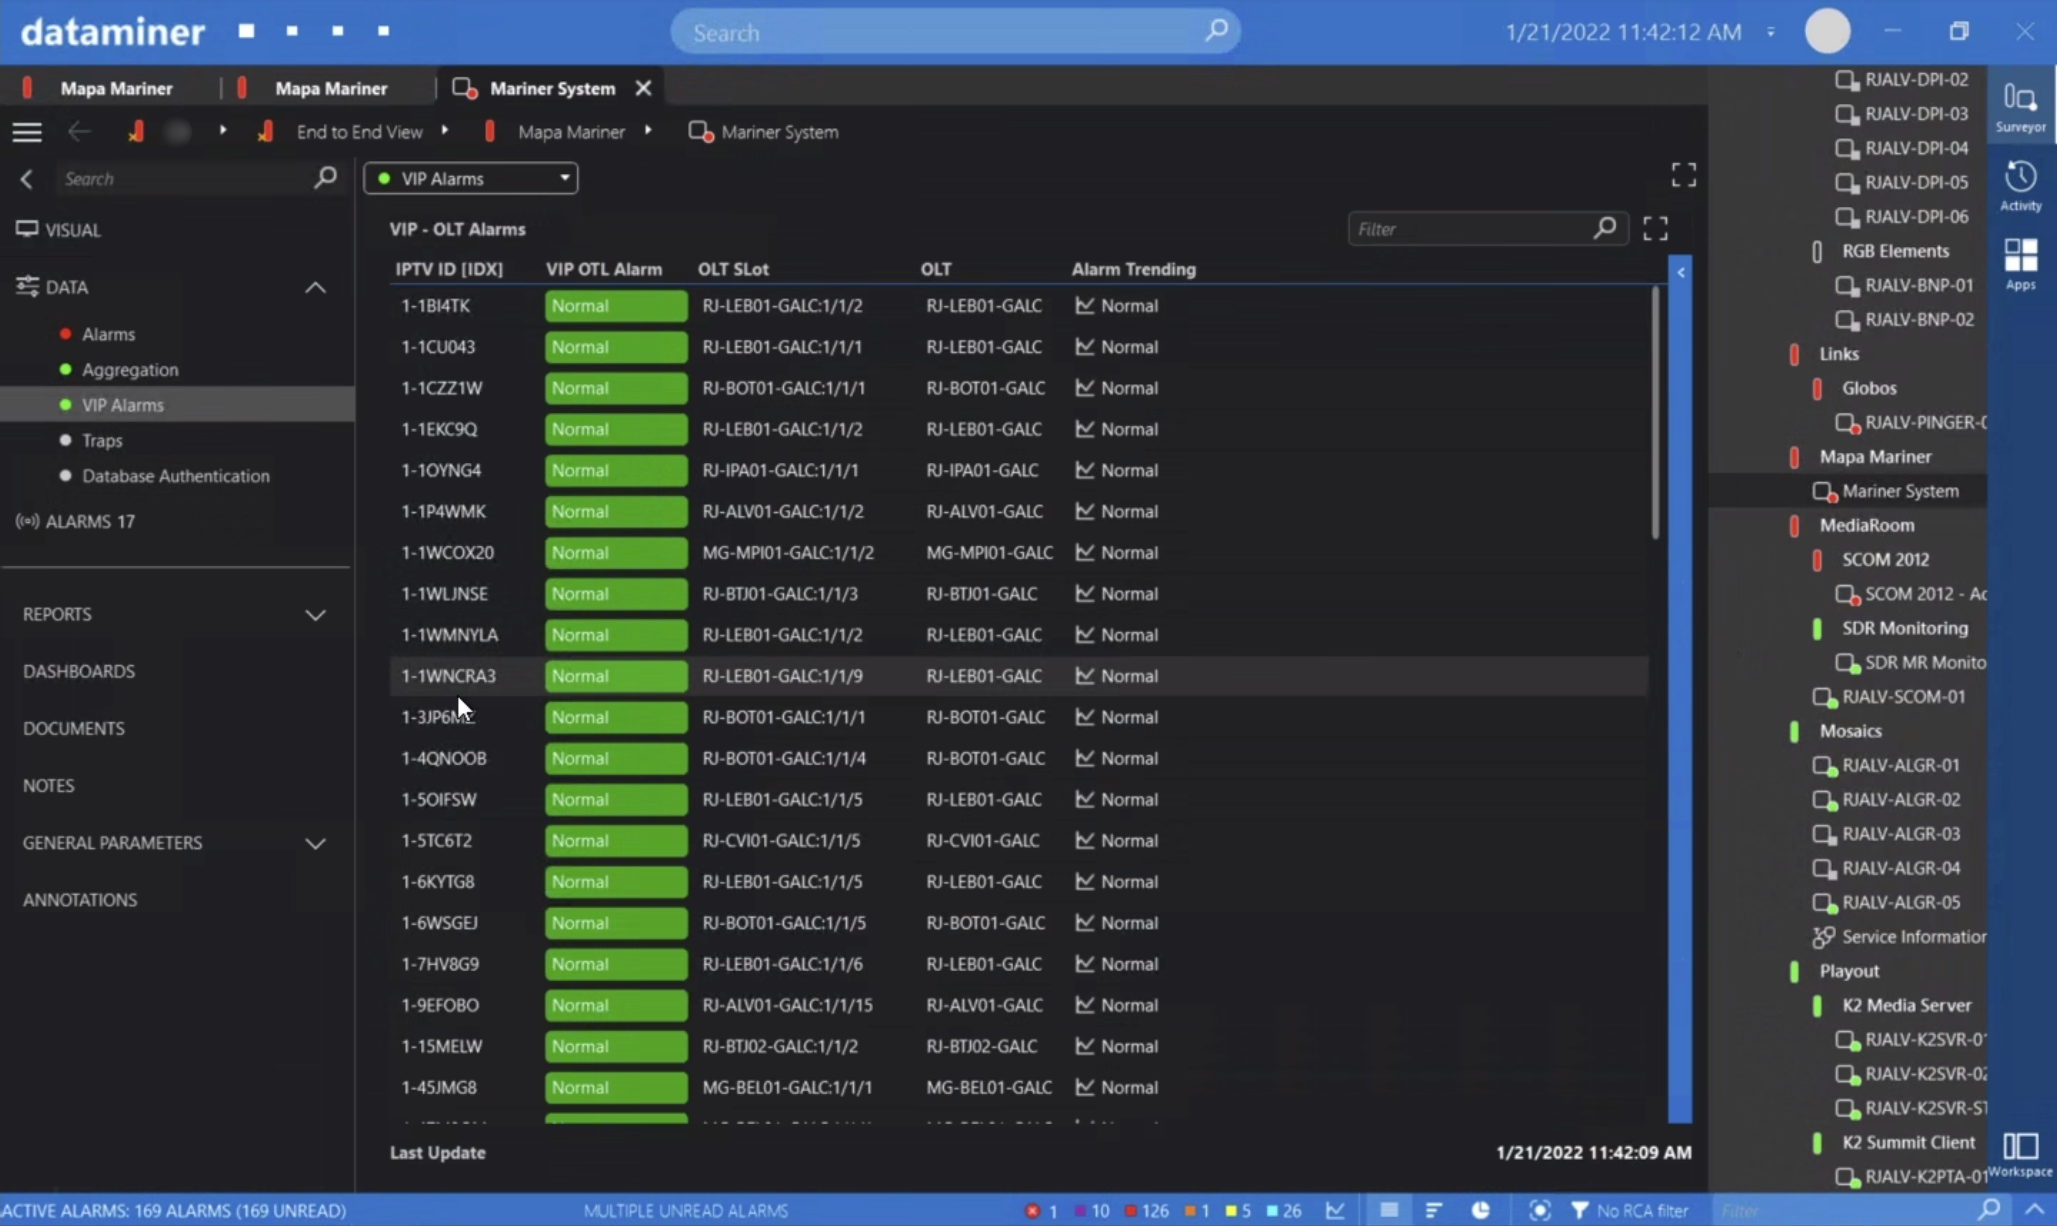2057x1226 pixels.
Task: Click the list view icon in alarm bar
Action: [x=1389, y=1210]
